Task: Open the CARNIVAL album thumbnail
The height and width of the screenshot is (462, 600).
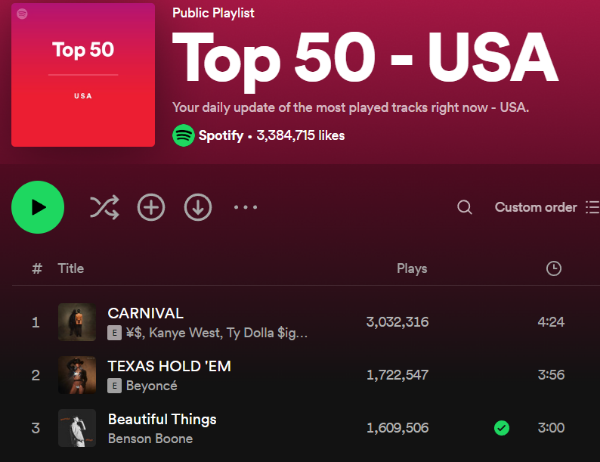Action: pyautogui.click(x=77, y=322)
